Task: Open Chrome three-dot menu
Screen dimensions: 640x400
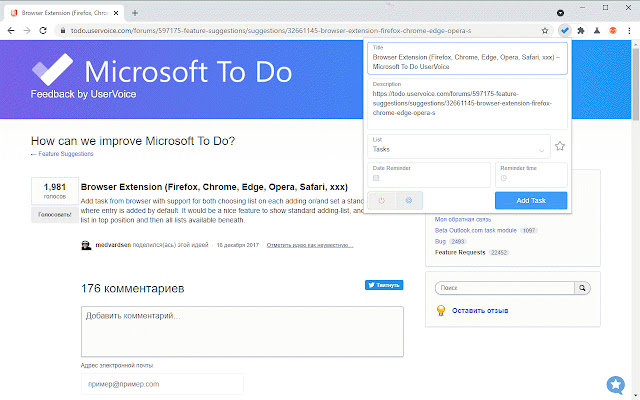Action: click(627, 31)
